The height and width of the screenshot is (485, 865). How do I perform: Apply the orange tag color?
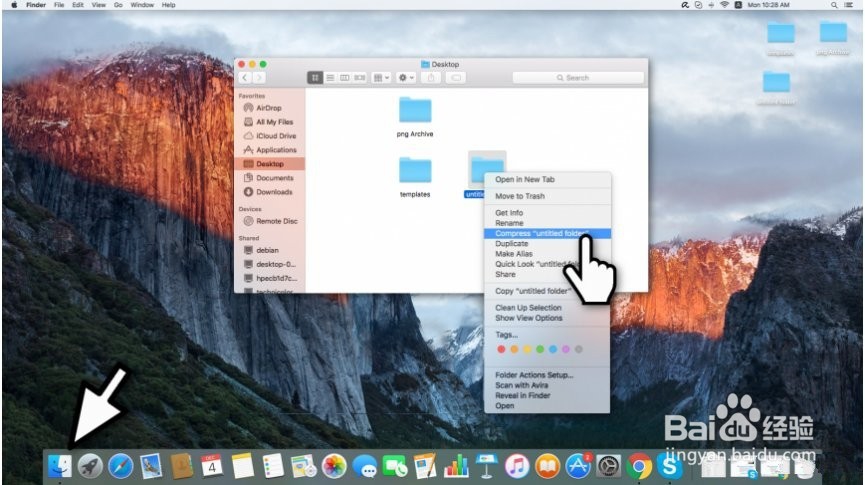(514, 349)
